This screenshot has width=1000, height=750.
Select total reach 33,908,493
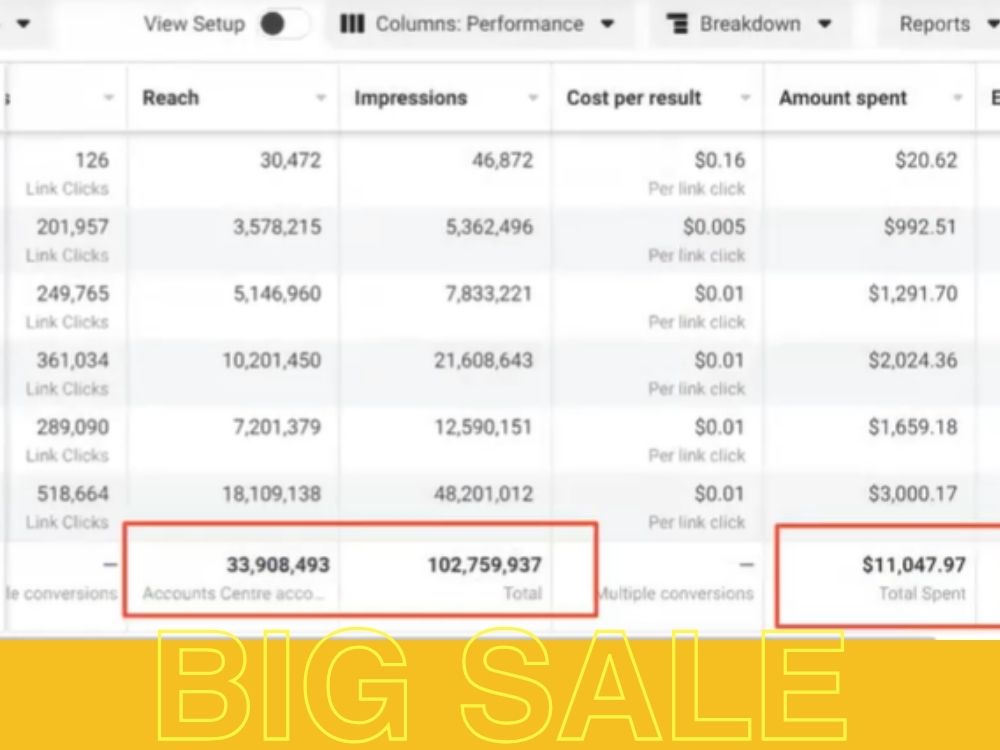coord(278,564)
